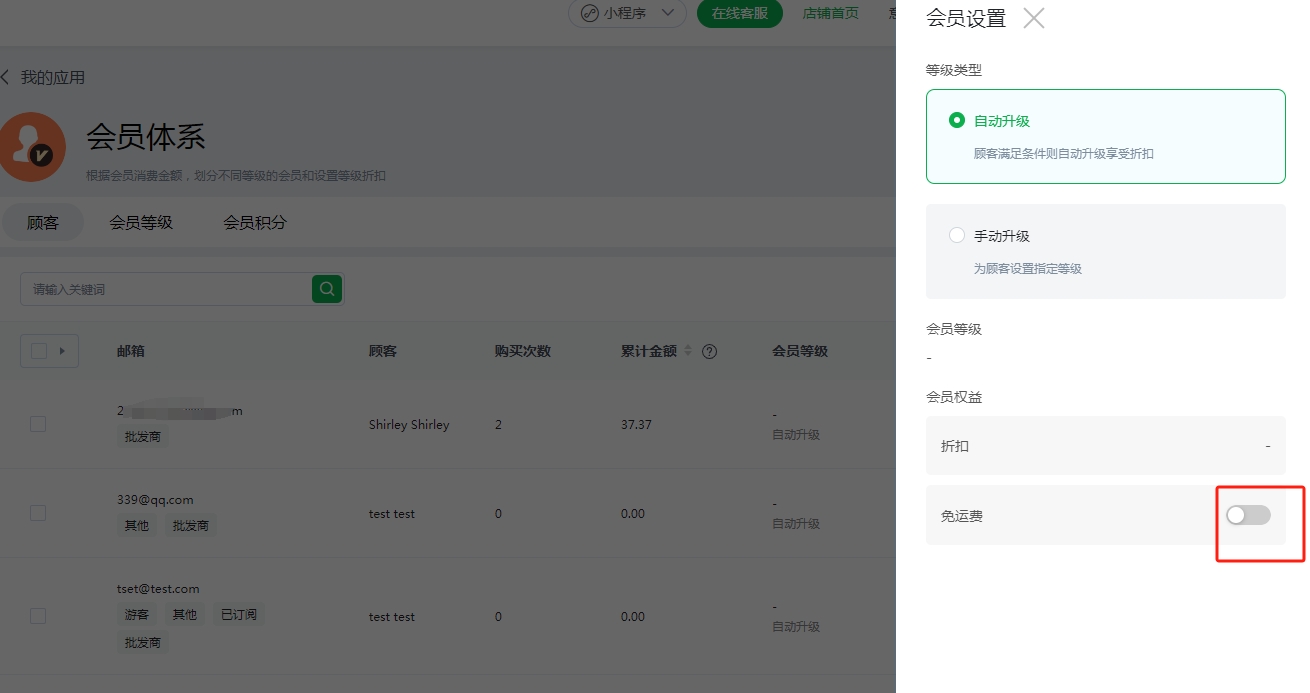Toggle the 免运费 switch on
This screenshot has width=1310, height=693.
pos(1248,515)
